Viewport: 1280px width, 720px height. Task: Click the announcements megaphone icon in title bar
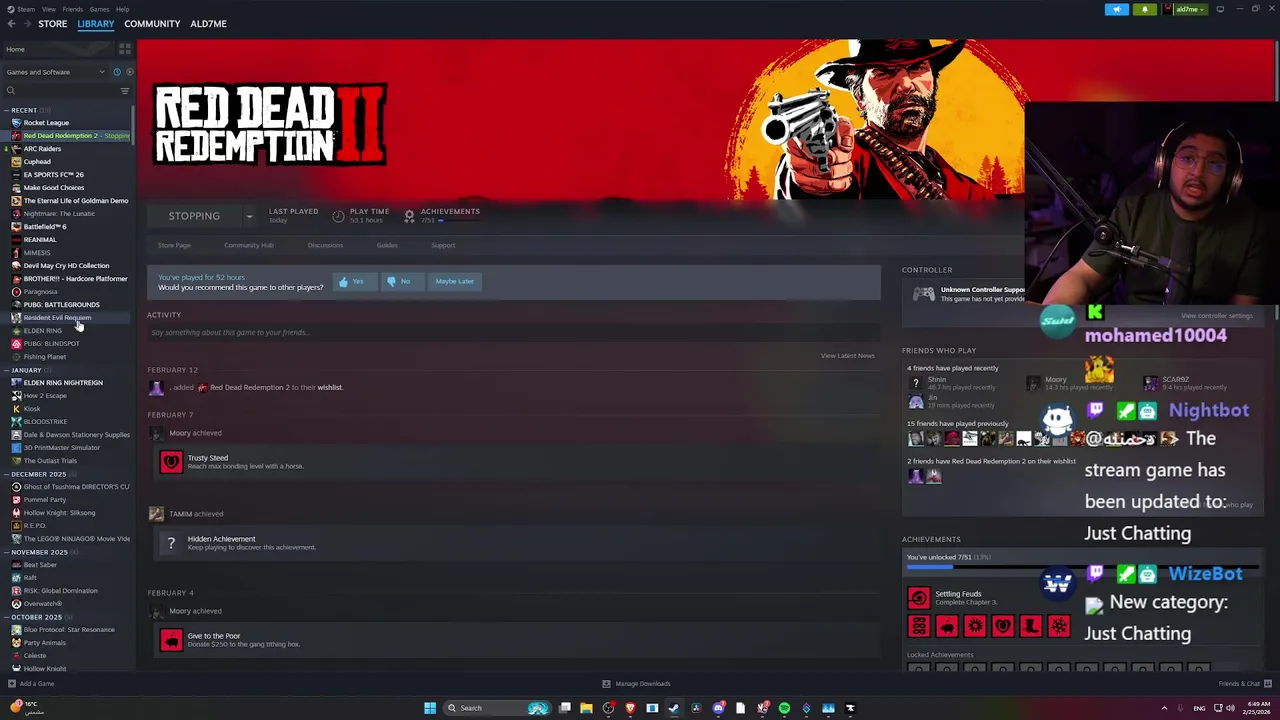(1117, 9)
